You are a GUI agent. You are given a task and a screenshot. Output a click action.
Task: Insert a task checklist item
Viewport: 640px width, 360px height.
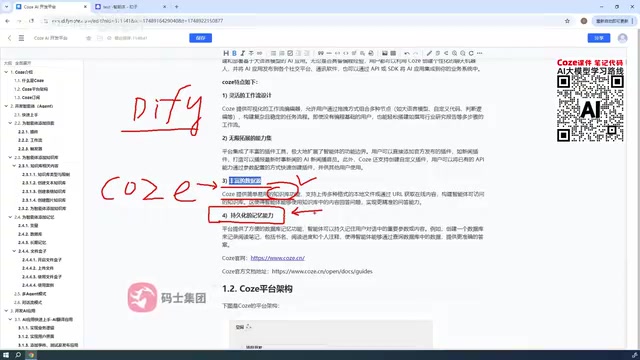(290, 53)
